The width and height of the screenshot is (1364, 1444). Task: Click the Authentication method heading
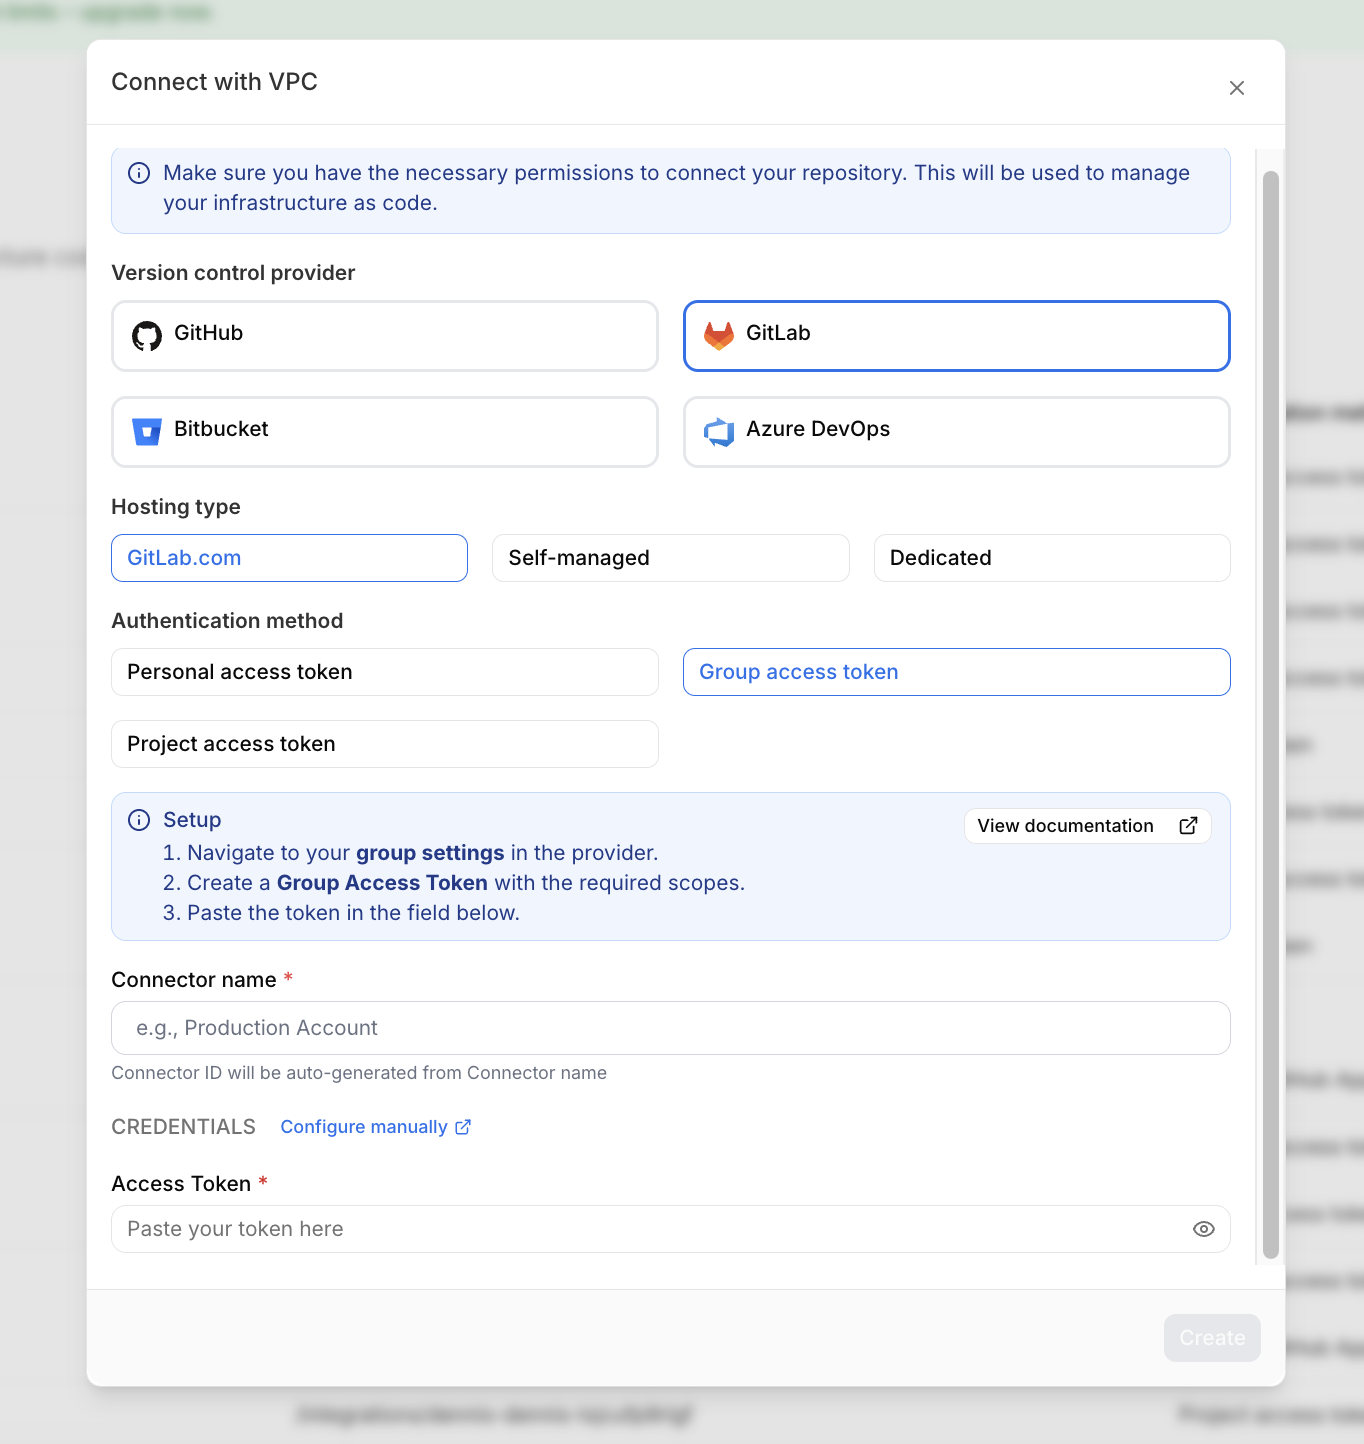pyautogui.click(x=227, y=621)
